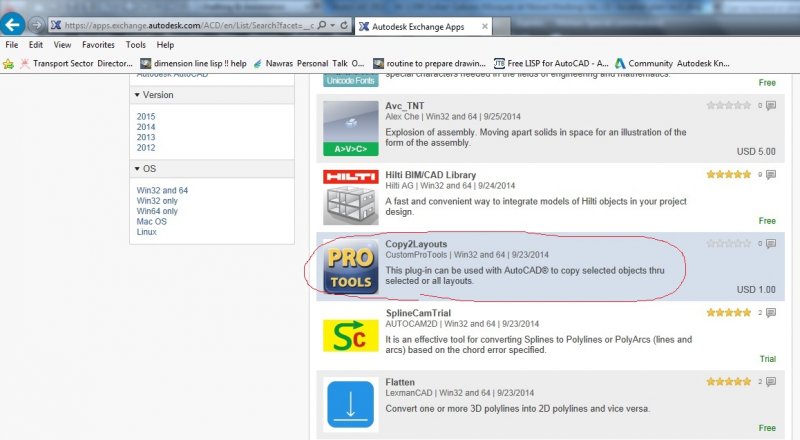This screenshot has width=800, height=440.
Task: Click Hilti BIM/CAD Library star rating
Action: click(729, 174)
